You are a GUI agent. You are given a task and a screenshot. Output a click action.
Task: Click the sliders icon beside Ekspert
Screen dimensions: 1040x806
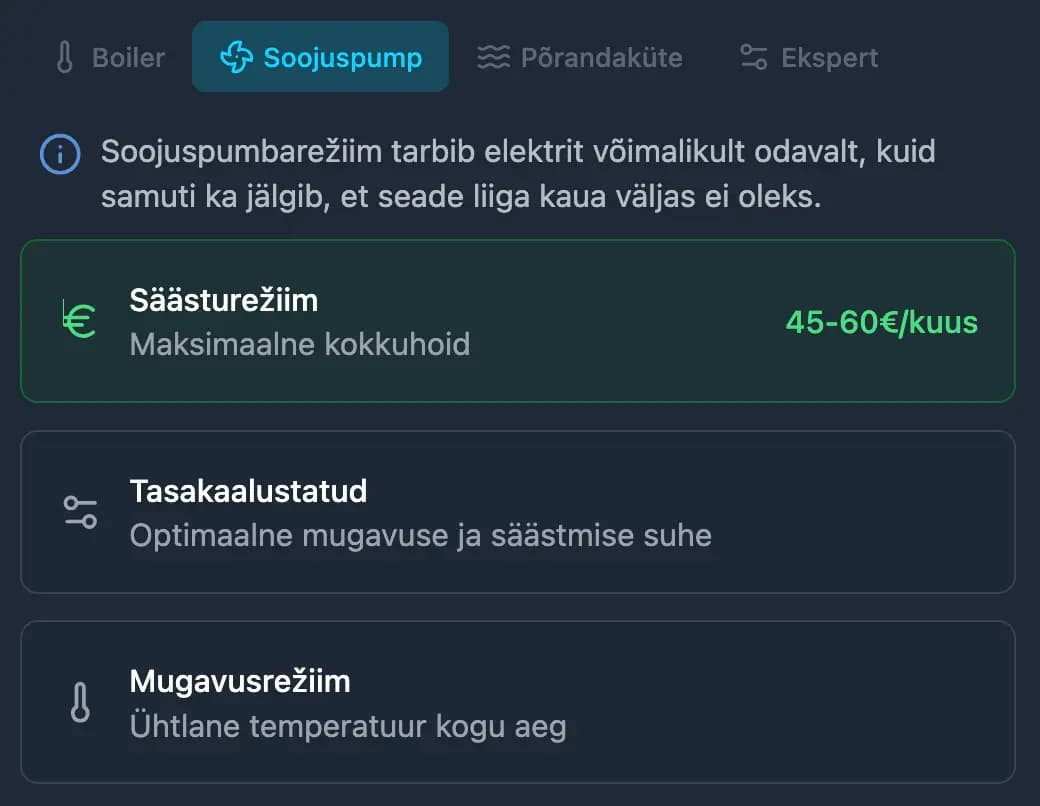[753, 57]
